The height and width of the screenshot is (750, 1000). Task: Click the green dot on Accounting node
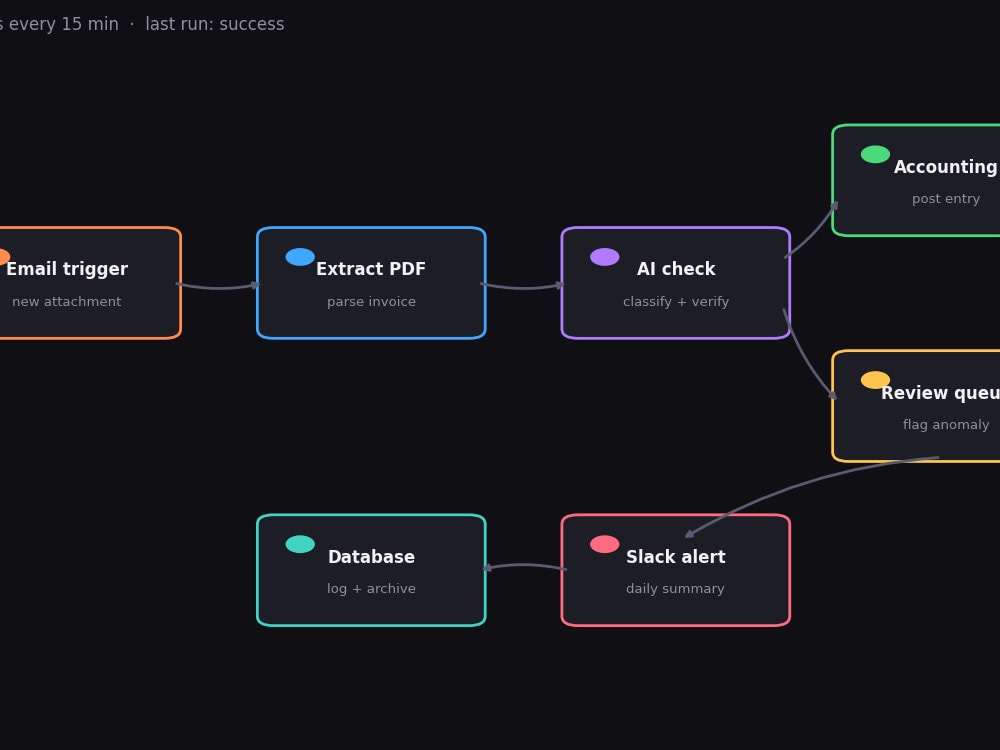click(875, 154)
